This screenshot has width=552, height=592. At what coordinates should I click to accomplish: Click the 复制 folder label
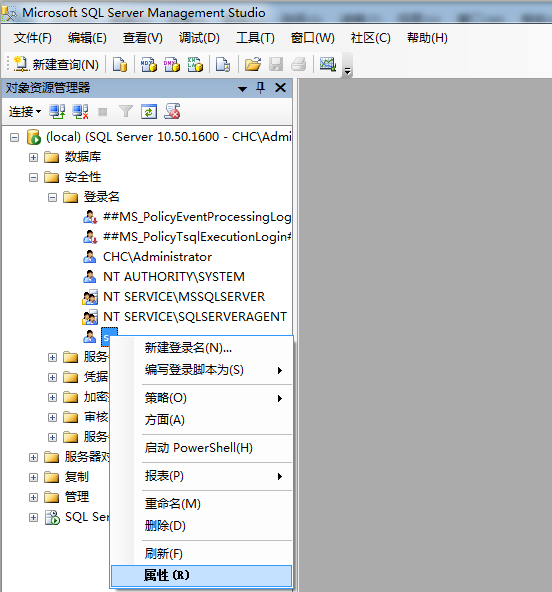point(77,477)
